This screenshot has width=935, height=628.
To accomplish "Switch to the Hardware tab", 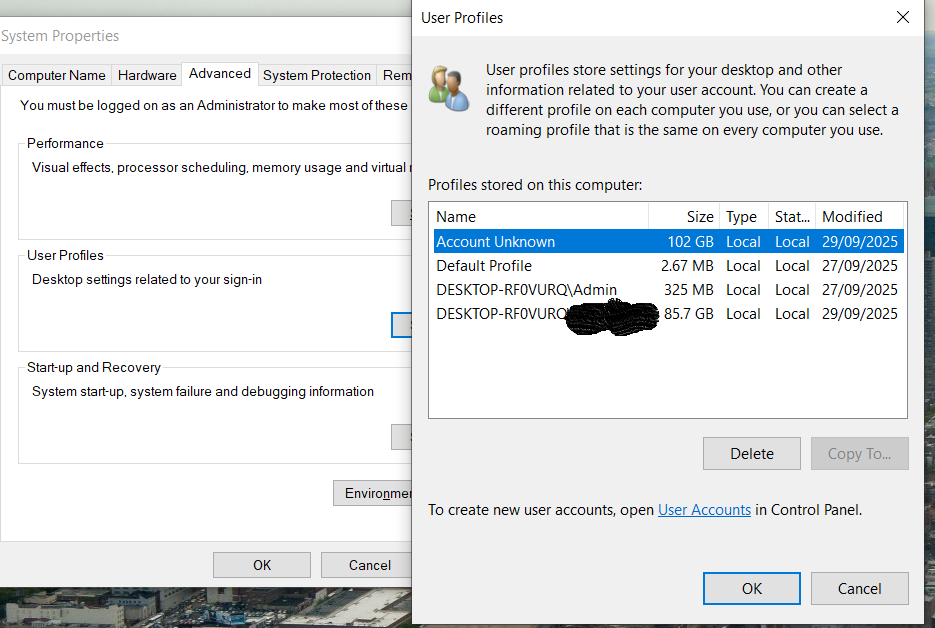I will tap(146, 74).
